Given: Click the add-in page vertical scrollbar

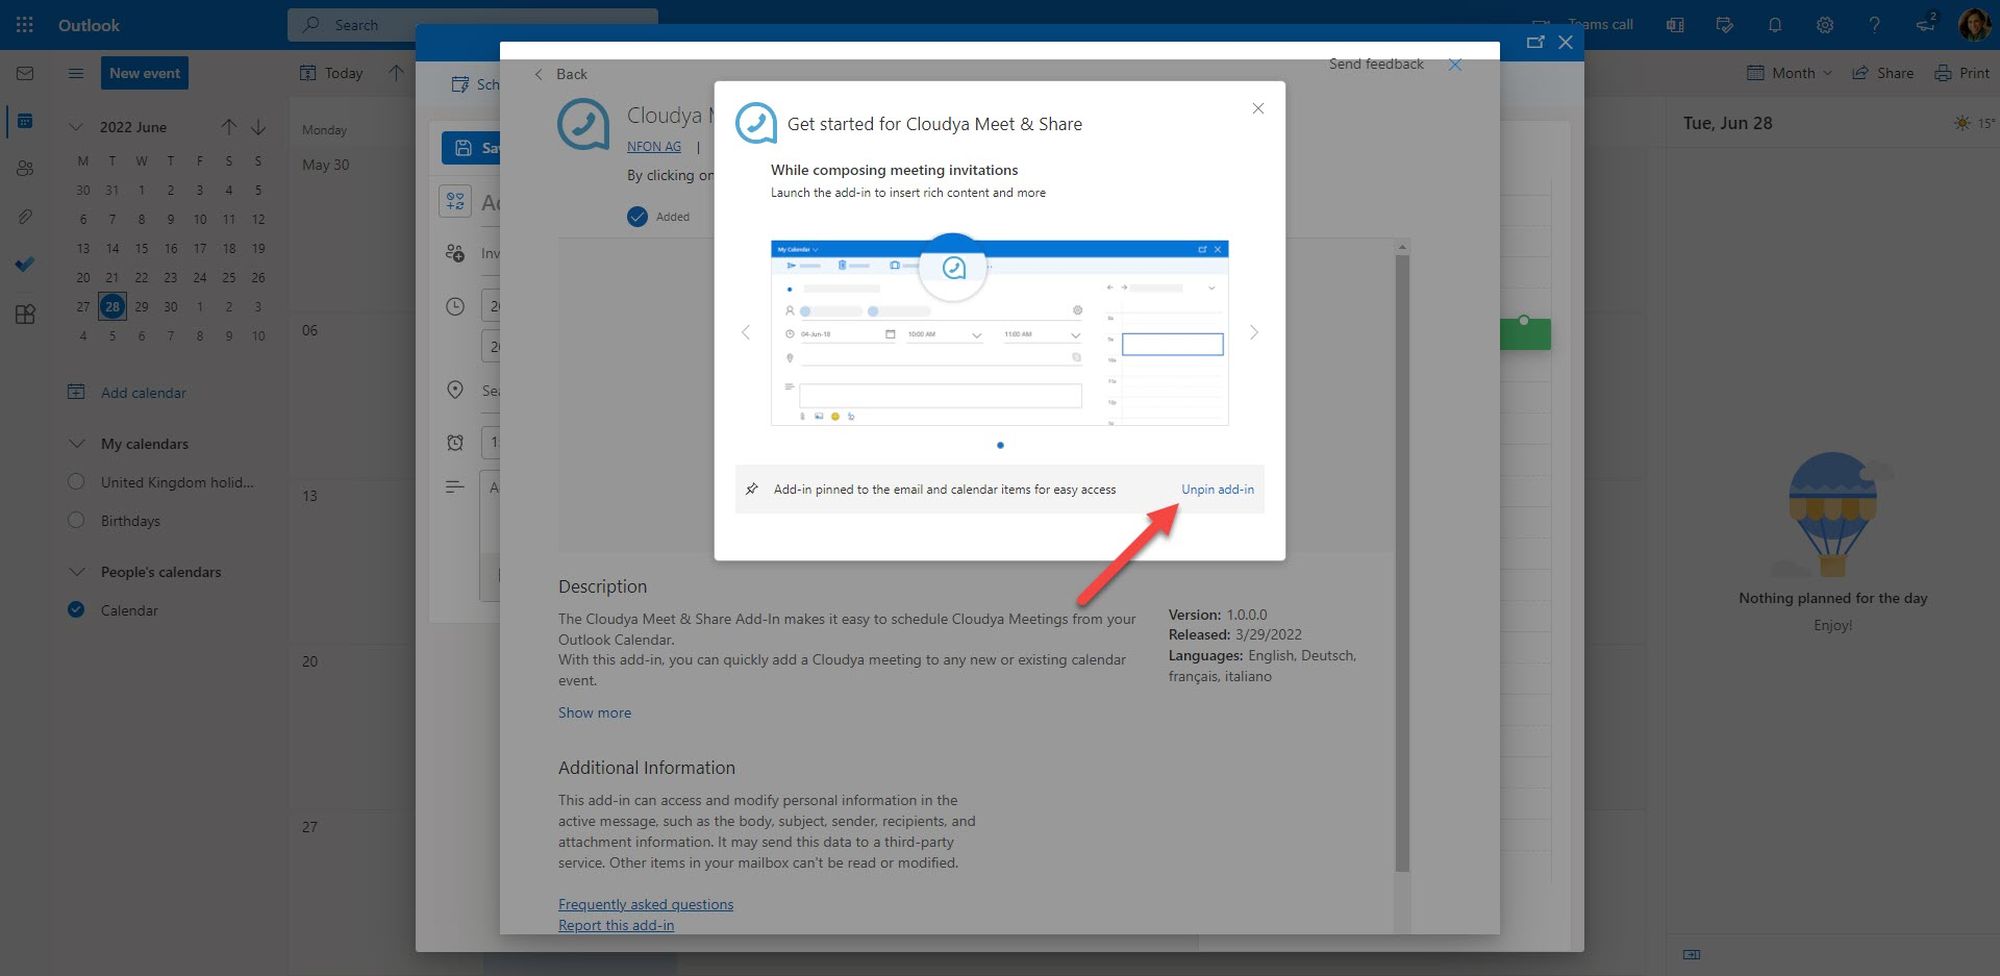Looking at the screenshot, I should coord(1402,560).
